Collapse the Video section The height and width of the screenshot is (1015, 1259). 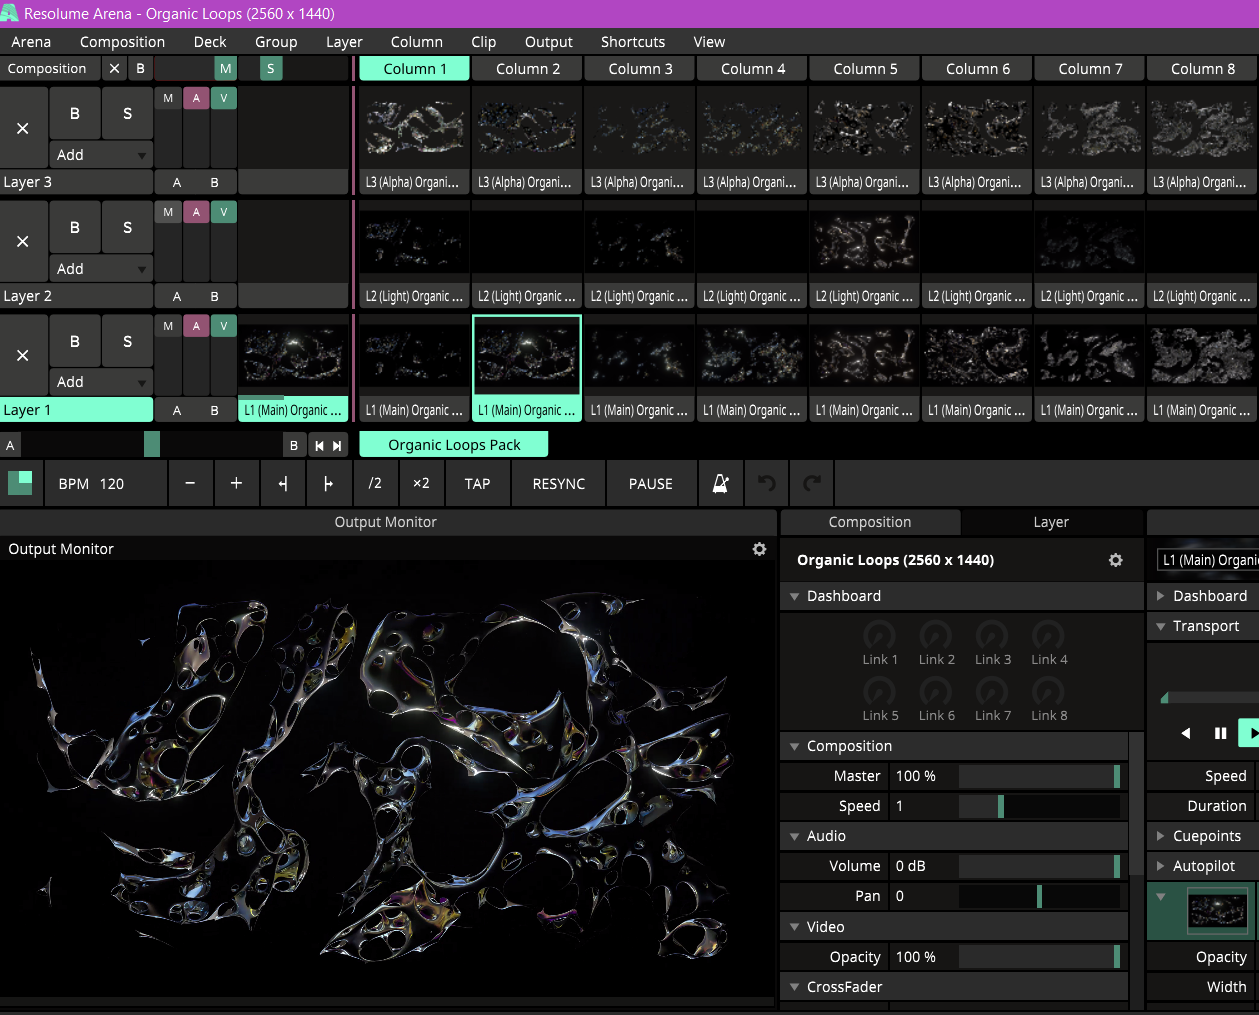pyautogui.click(x=794, y=927)
